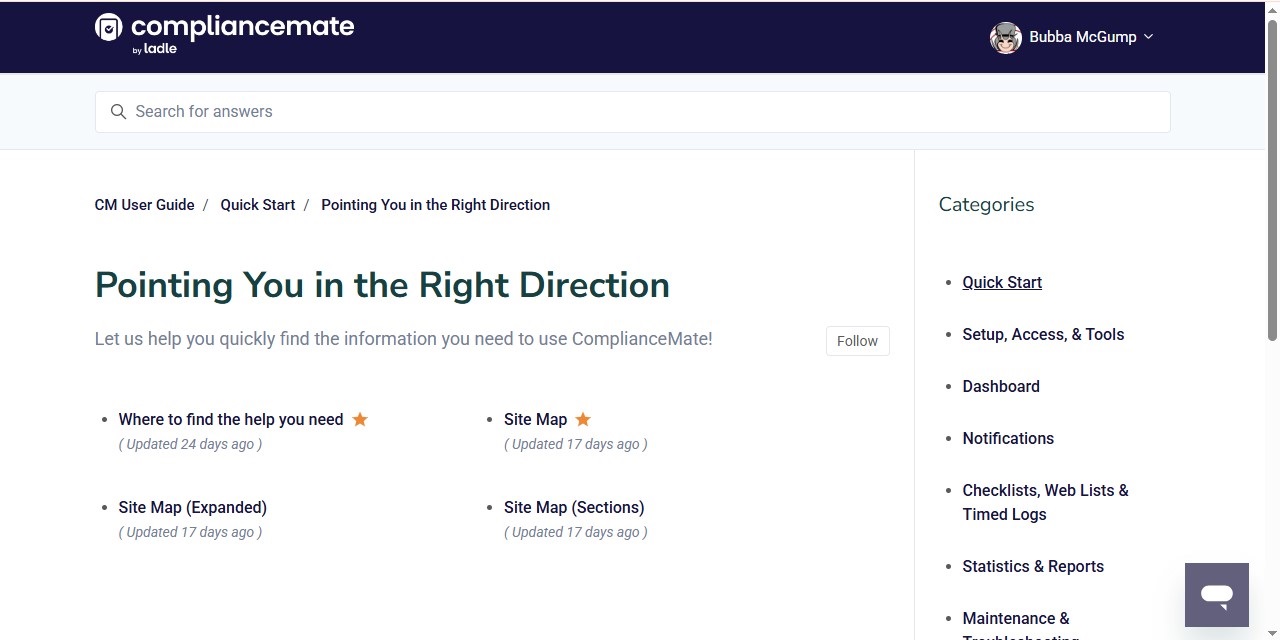Select the current 'Pointing You in the Right Direction' breadcrumb
Screen dimensions: 1280x640
click(435, 204)
